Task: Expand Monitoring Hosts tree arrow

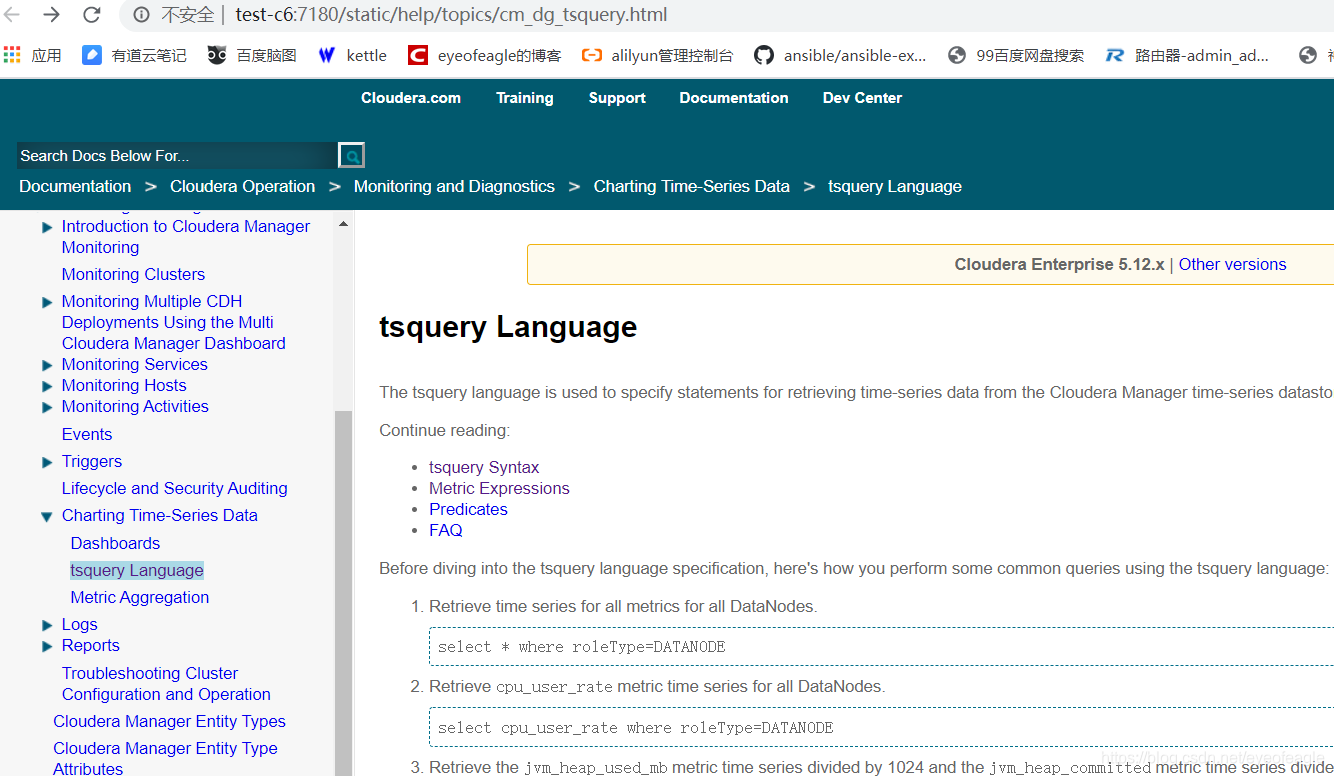Action: click(47, 386)
